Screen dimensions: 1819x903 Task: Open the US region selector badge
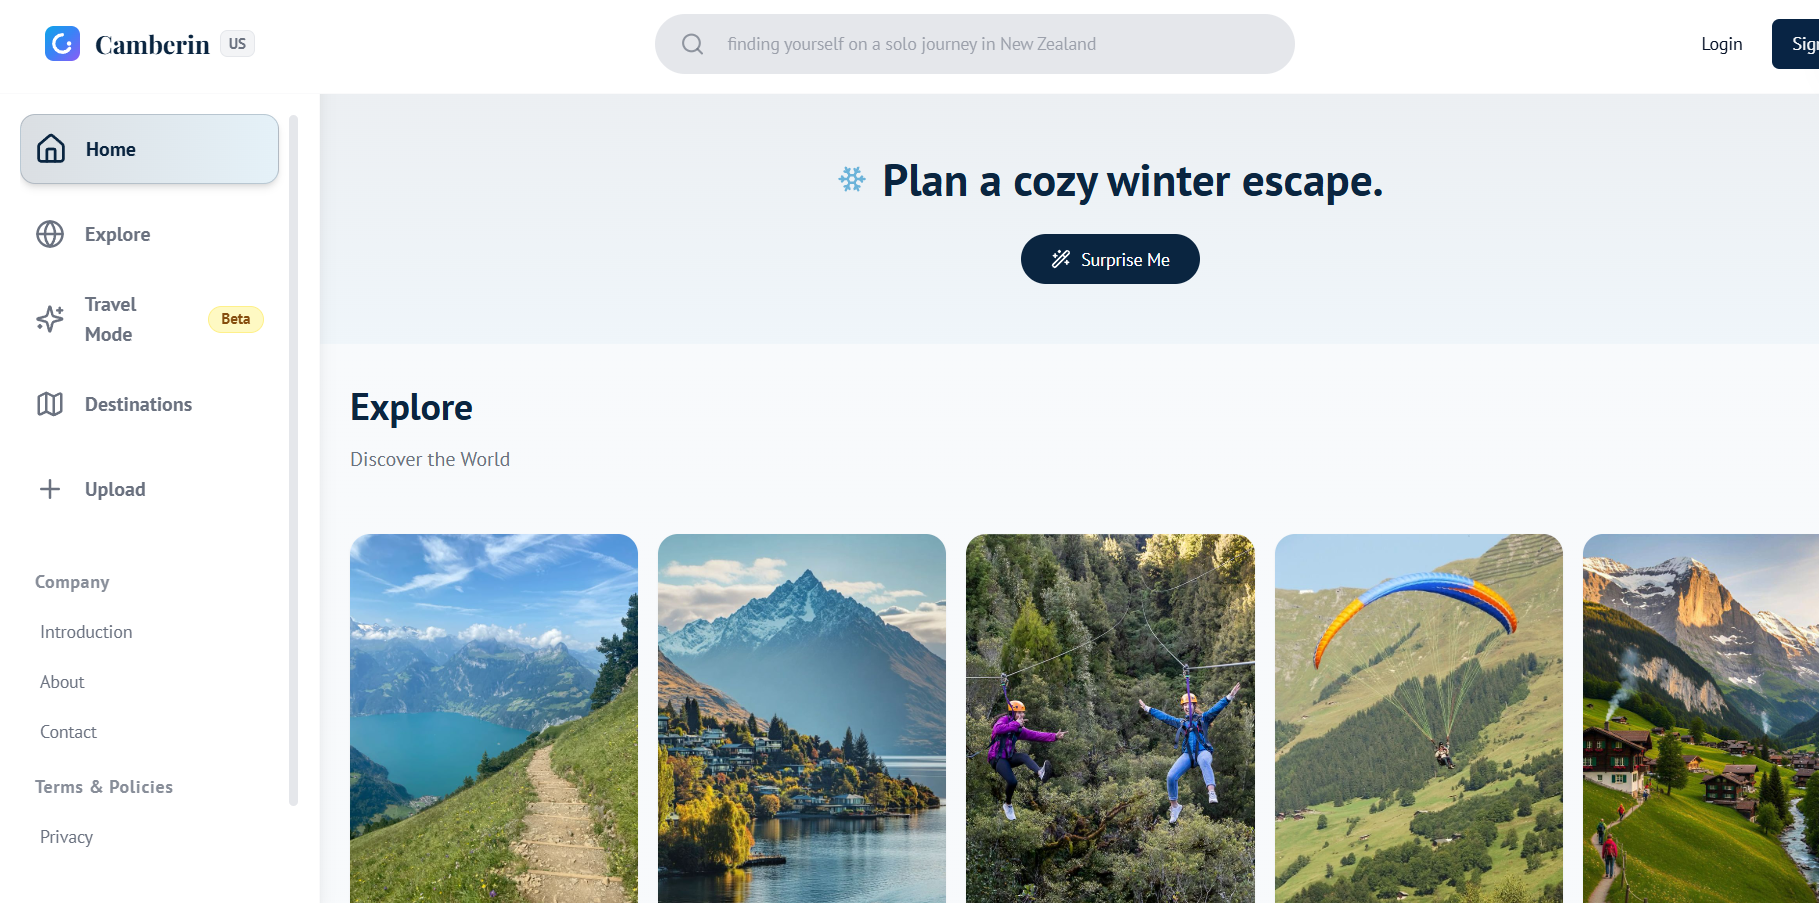point(237,44)
